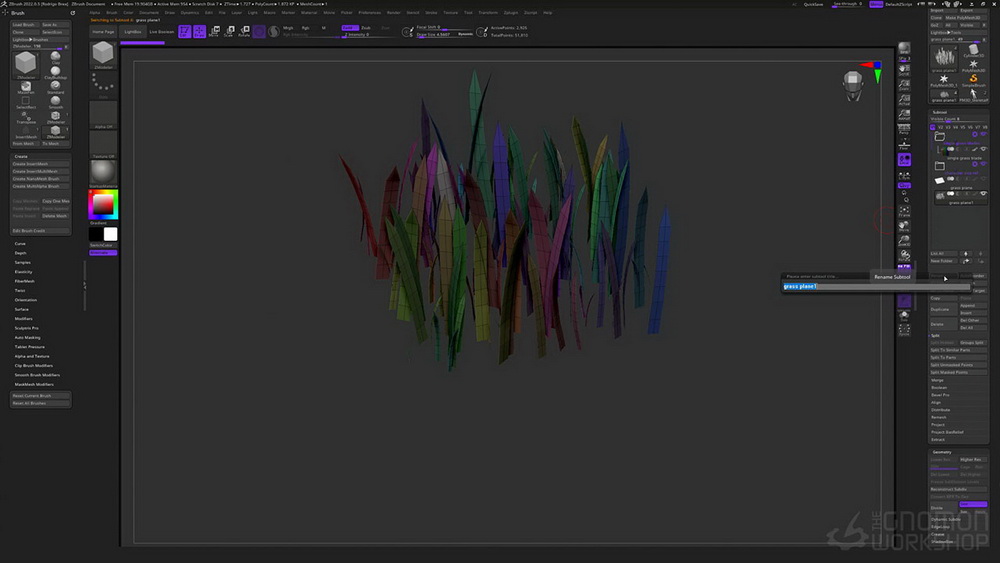This screenshot has width=1000, height=563.
Task: Expand the Tablet Pressure section
Action: point(29,347)
